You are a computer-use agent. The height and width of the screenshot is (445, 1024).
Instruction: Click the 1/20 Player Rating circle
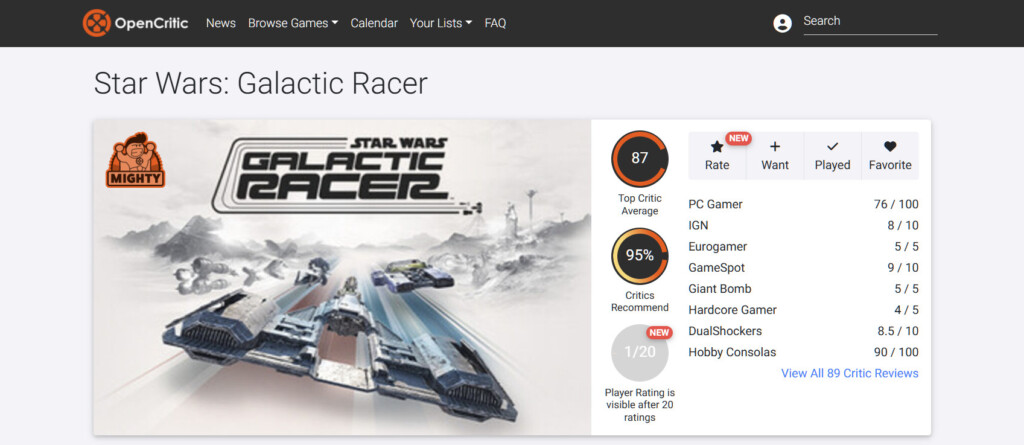point(639,352)
